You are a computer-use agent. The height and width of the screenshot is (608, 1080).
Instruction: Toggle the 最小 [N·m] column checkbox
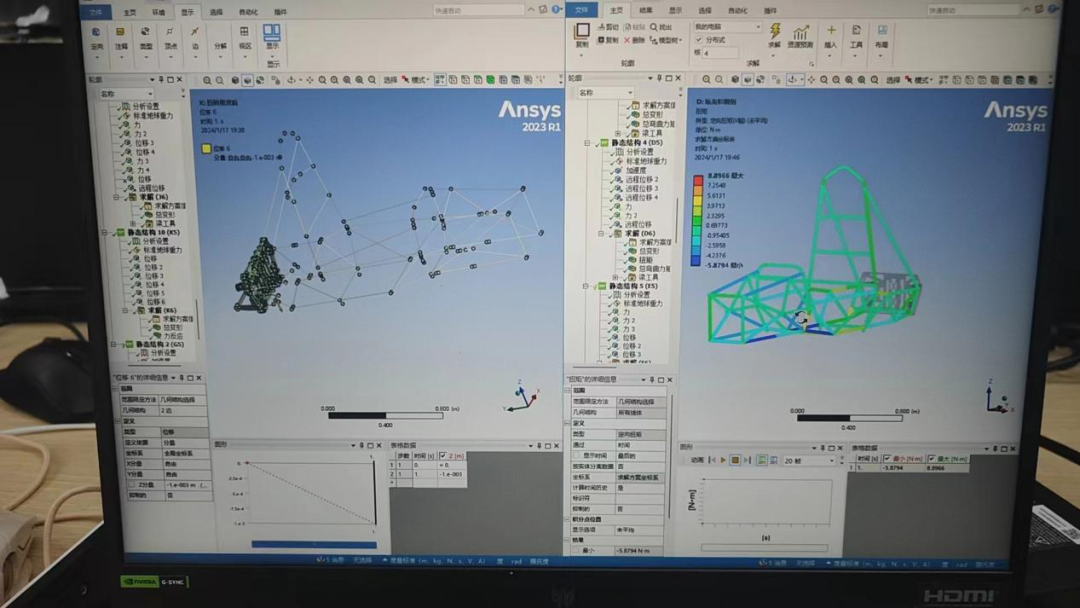[x=886, y=459]
